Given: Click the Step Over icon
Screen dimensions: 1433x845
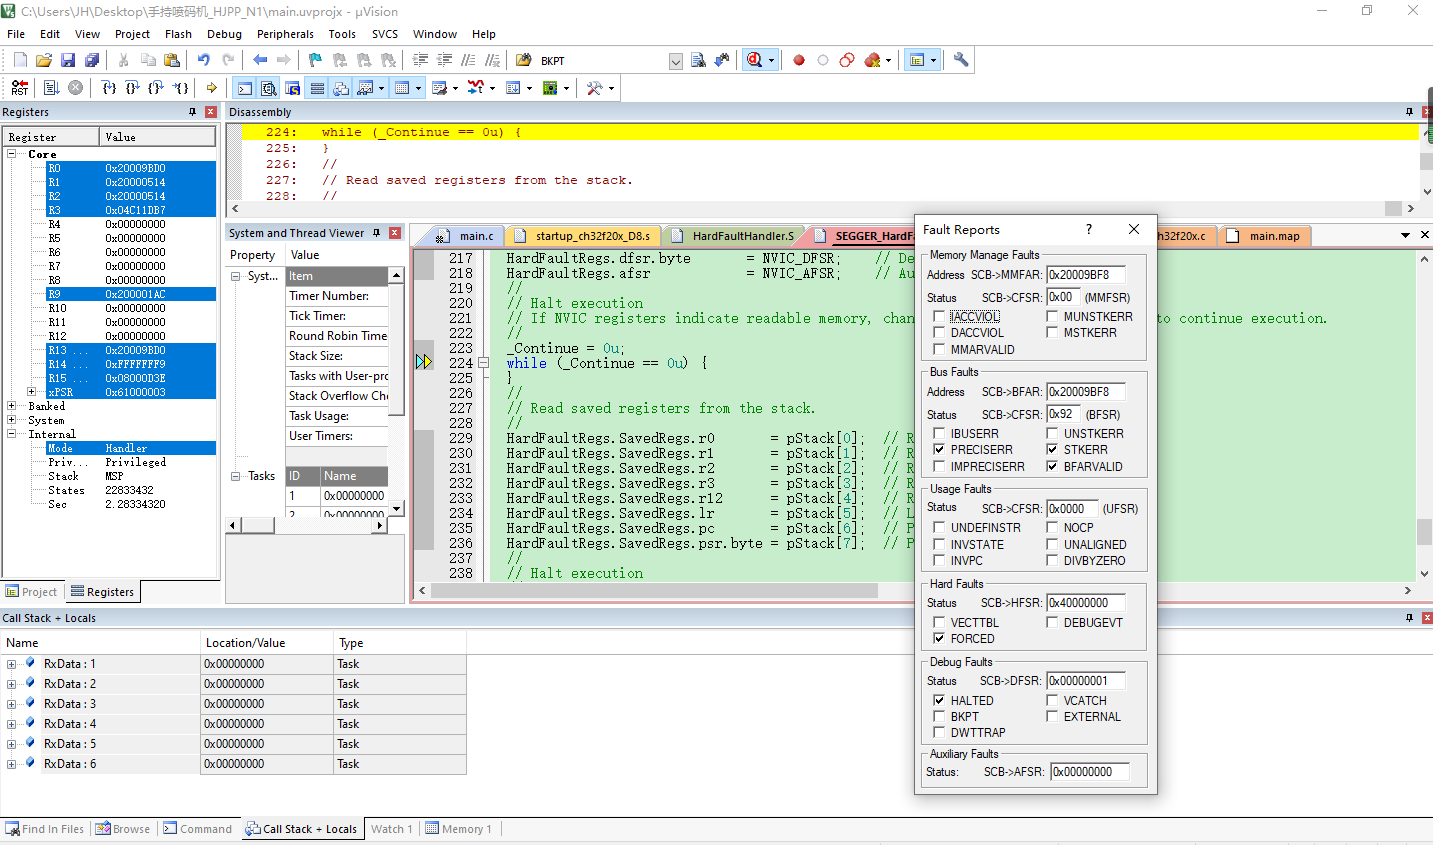Looking at the screenshot, I should [133, 88].
